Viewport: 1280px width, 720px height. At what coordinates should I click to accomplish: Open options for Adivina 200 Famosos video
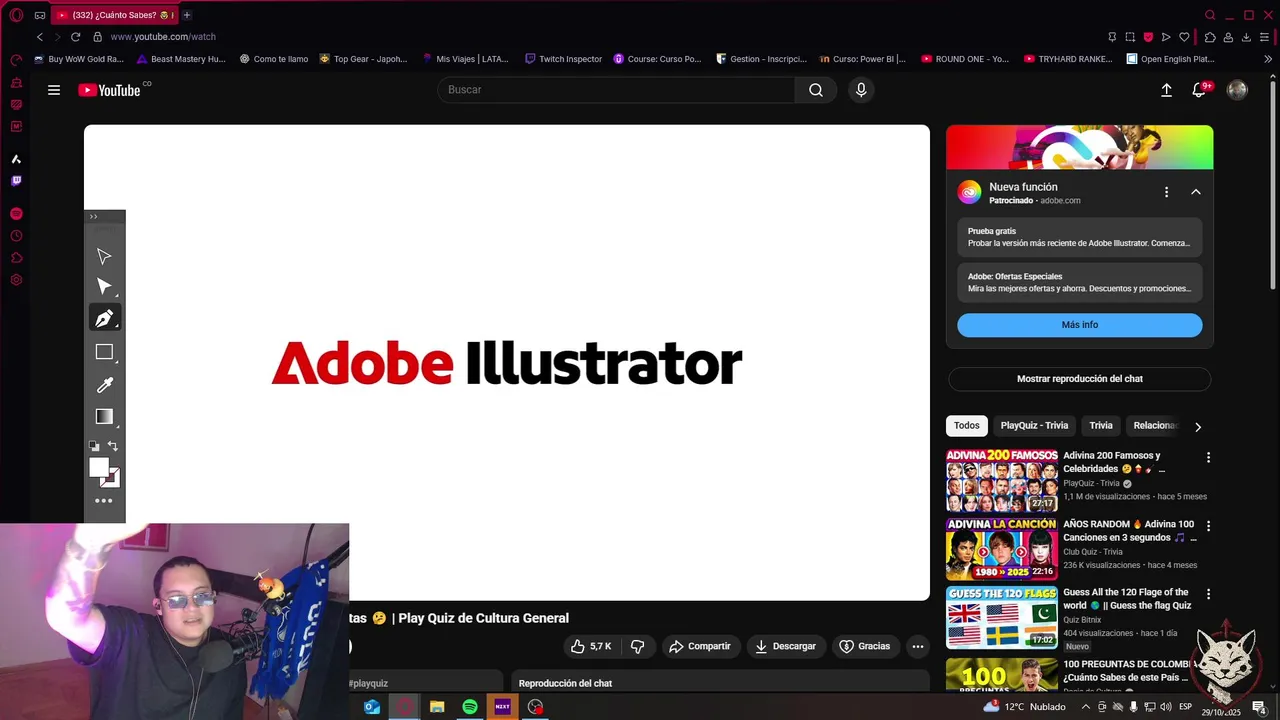pyautogui.click(x=1208, y=457)
